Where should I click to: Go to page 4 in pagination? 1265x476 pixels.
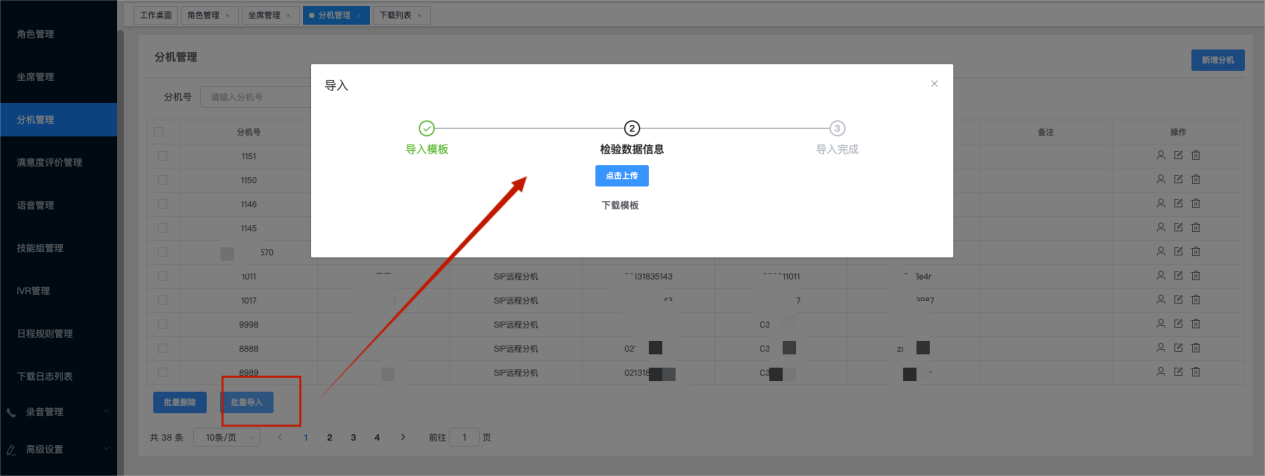[x=377, y=437]
